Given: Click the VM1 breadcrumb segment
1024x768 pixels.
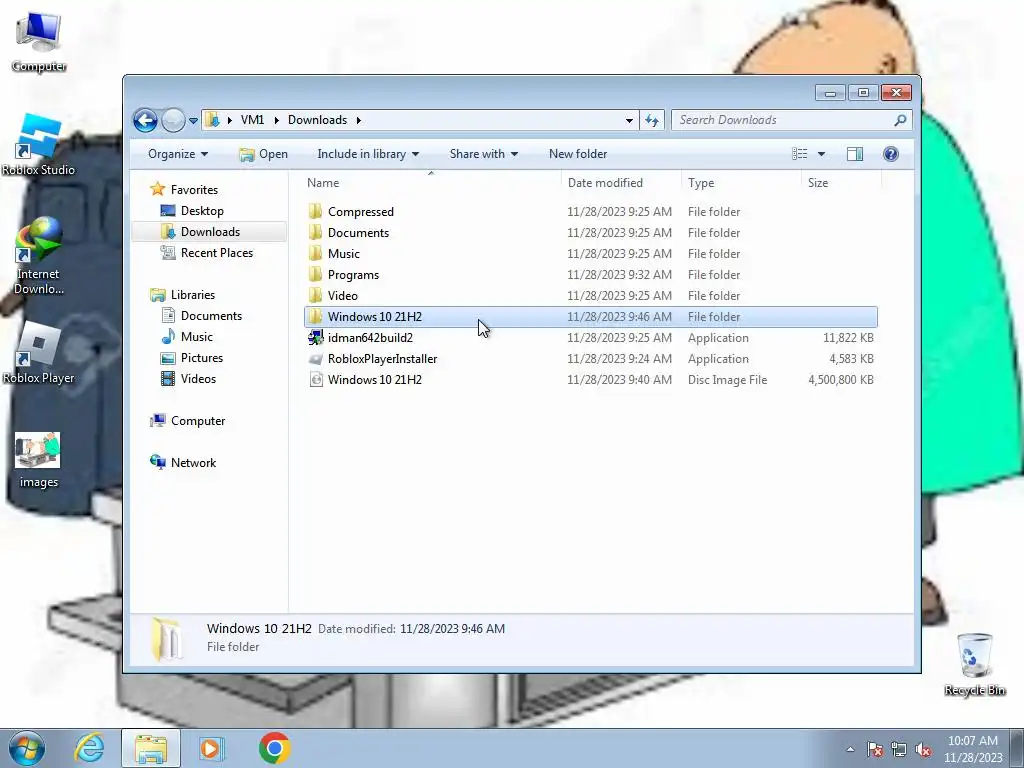Looking at the screenshot, I should tap(252, 120).
